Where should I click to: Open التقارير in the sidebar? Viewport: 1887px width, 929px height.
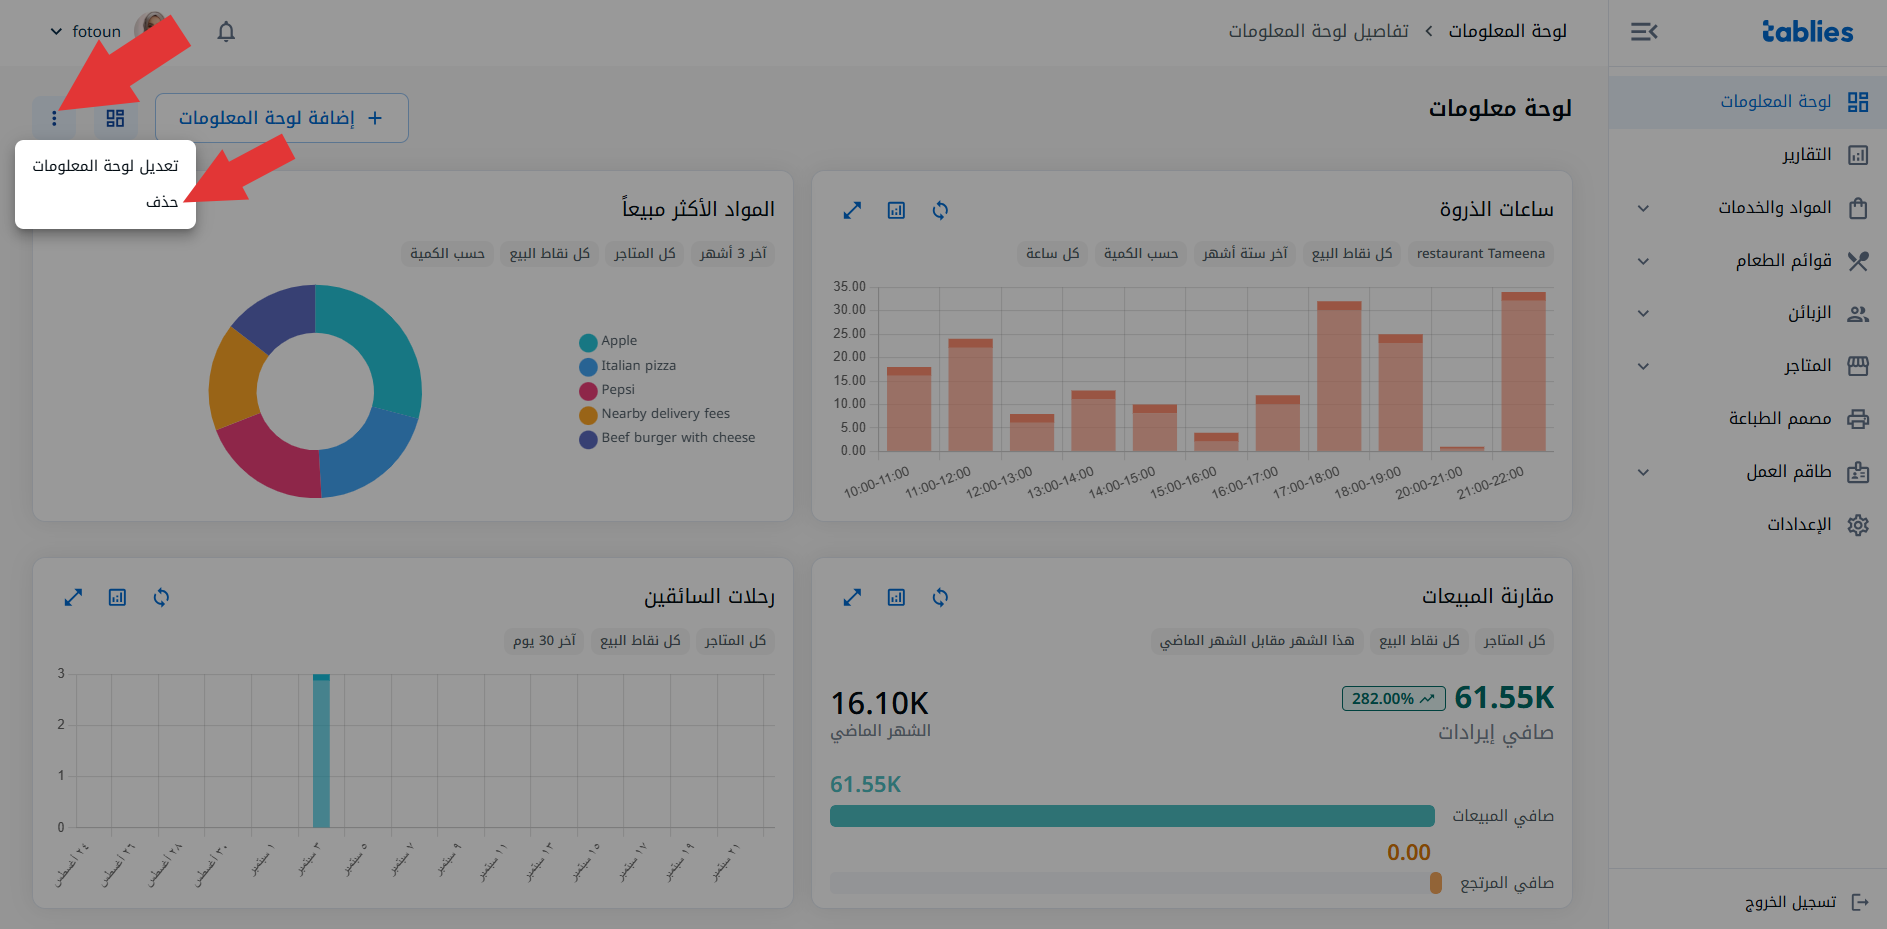pyautogui.click(x=1748, y=155)
